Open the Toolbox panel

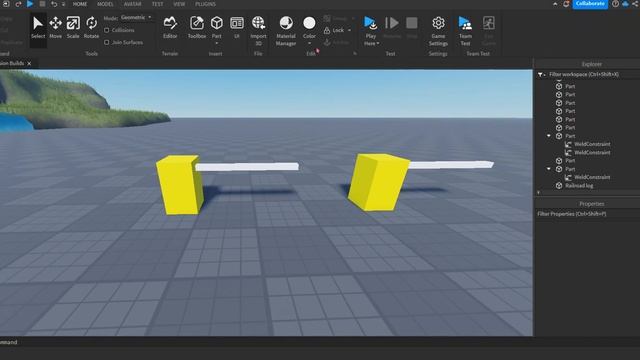click(197, 27)
